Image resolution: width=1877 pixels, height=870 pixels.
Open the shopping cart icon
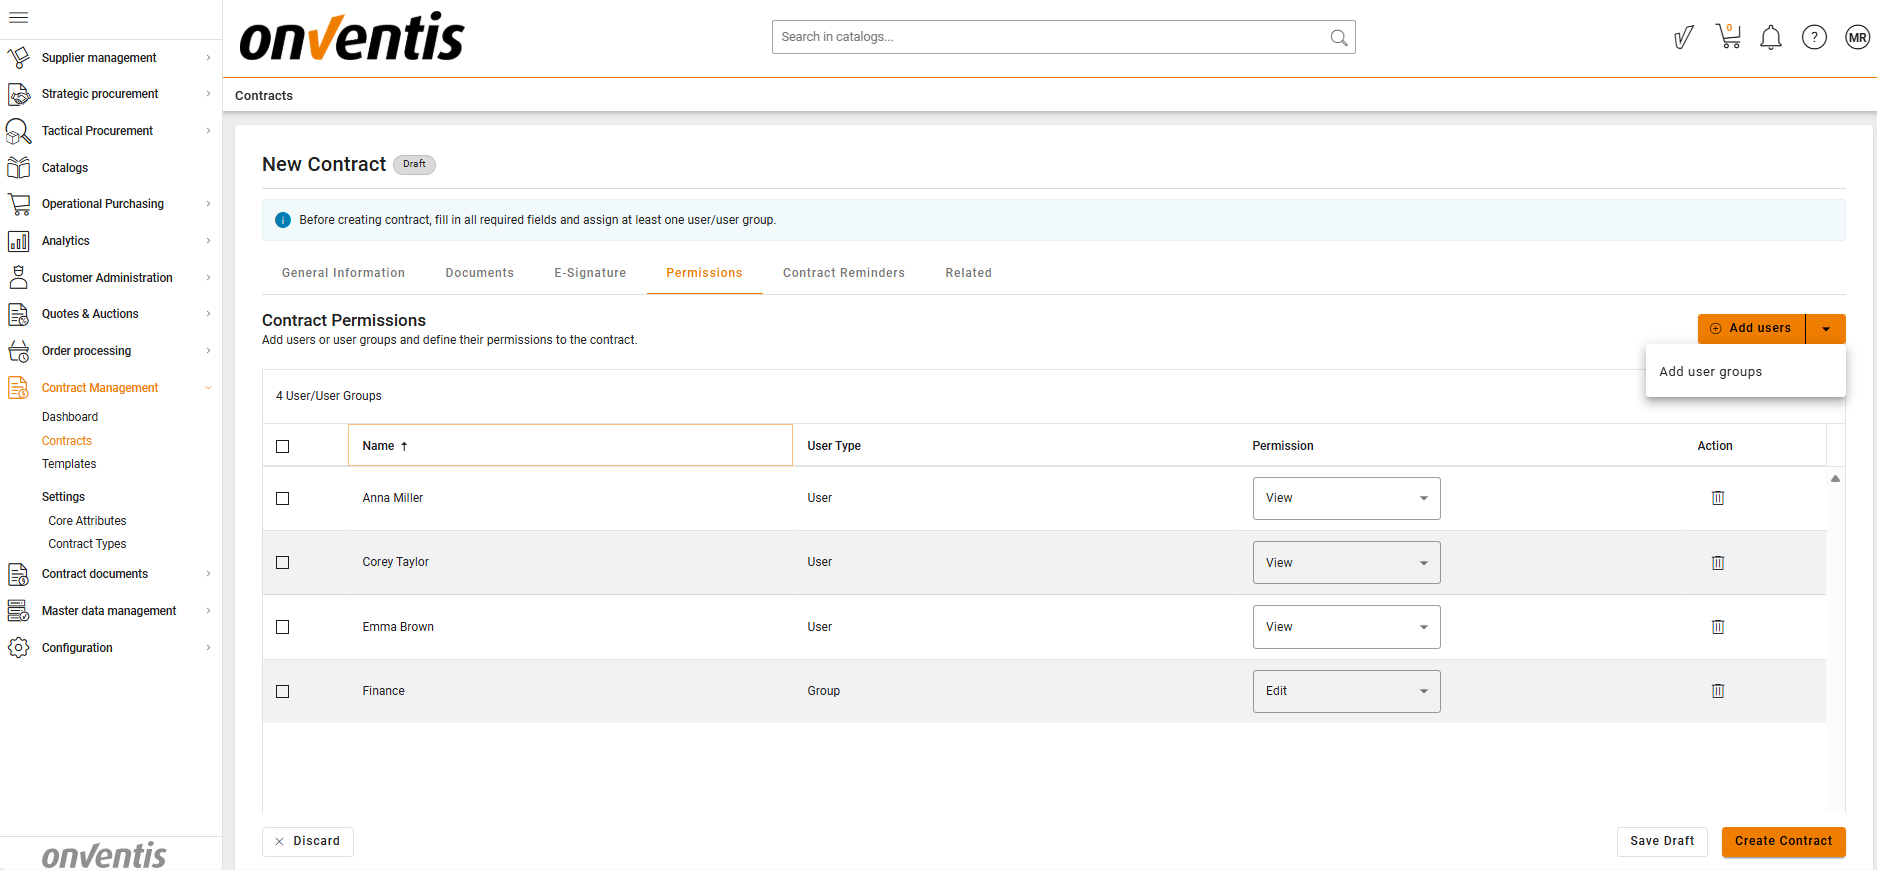tap(1728, 37)
